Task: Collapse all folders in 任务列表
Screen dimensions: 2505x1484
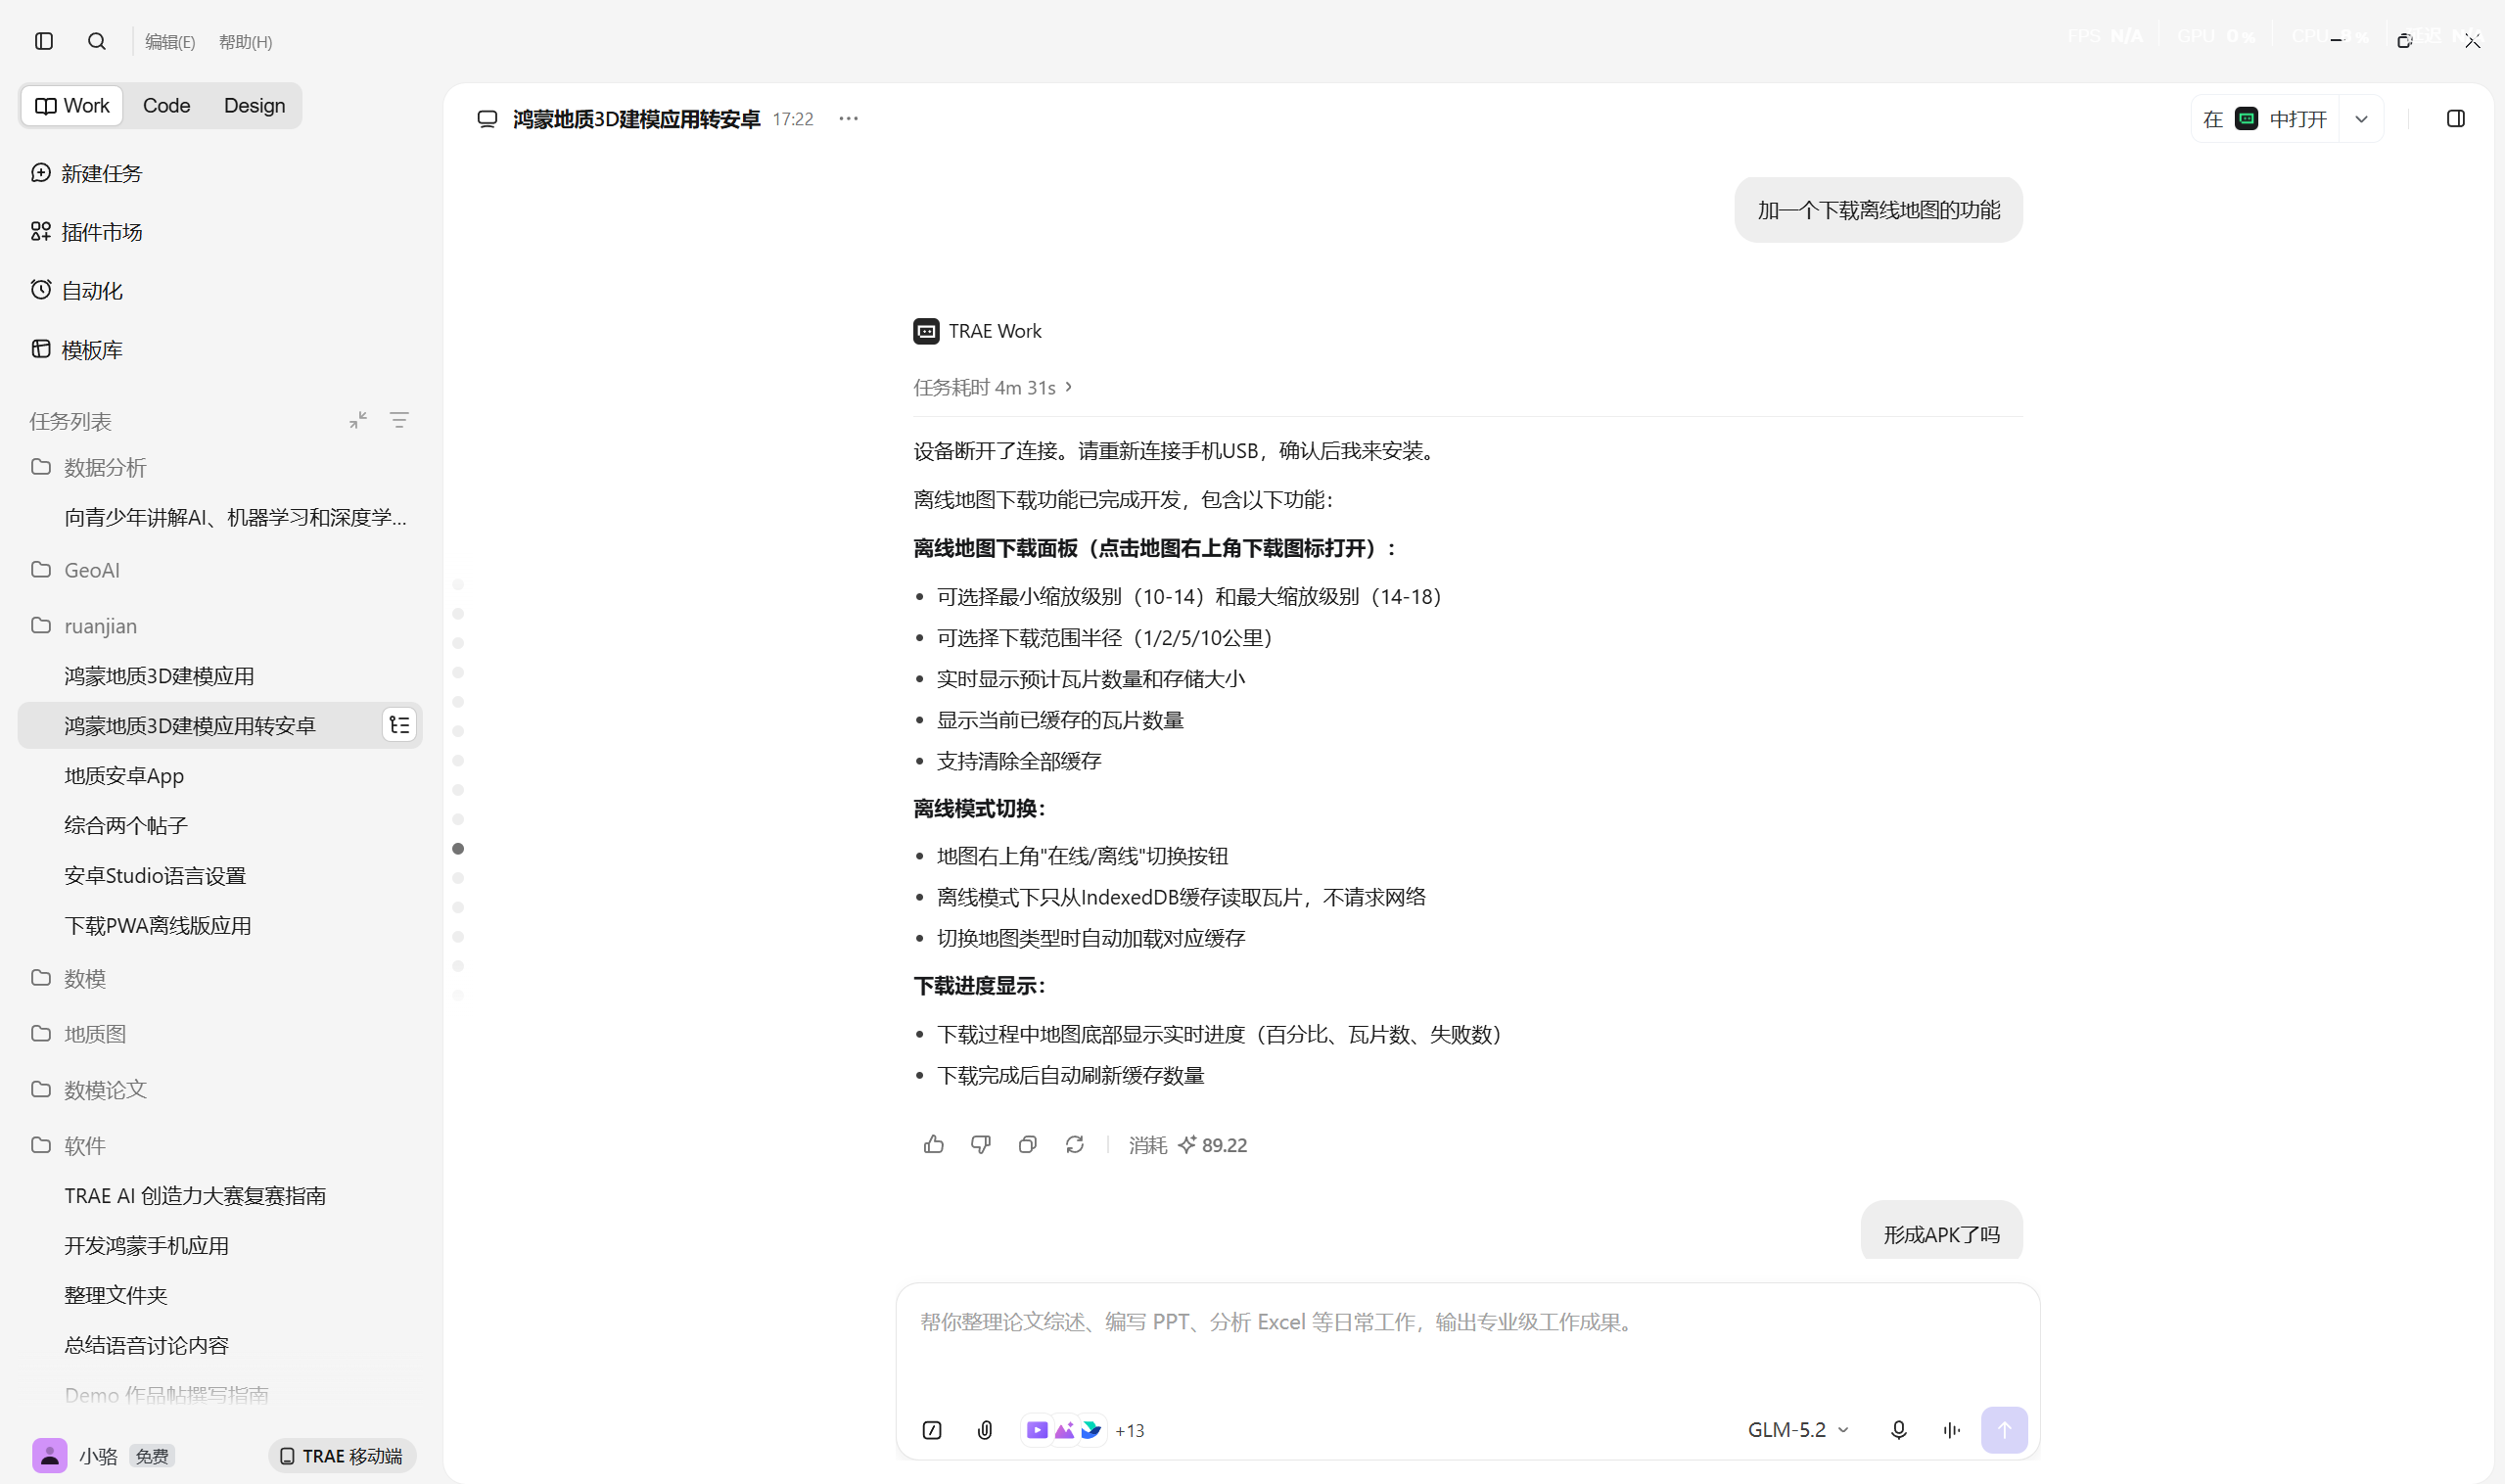Action: pyautogui.click(x=358, y=421)
